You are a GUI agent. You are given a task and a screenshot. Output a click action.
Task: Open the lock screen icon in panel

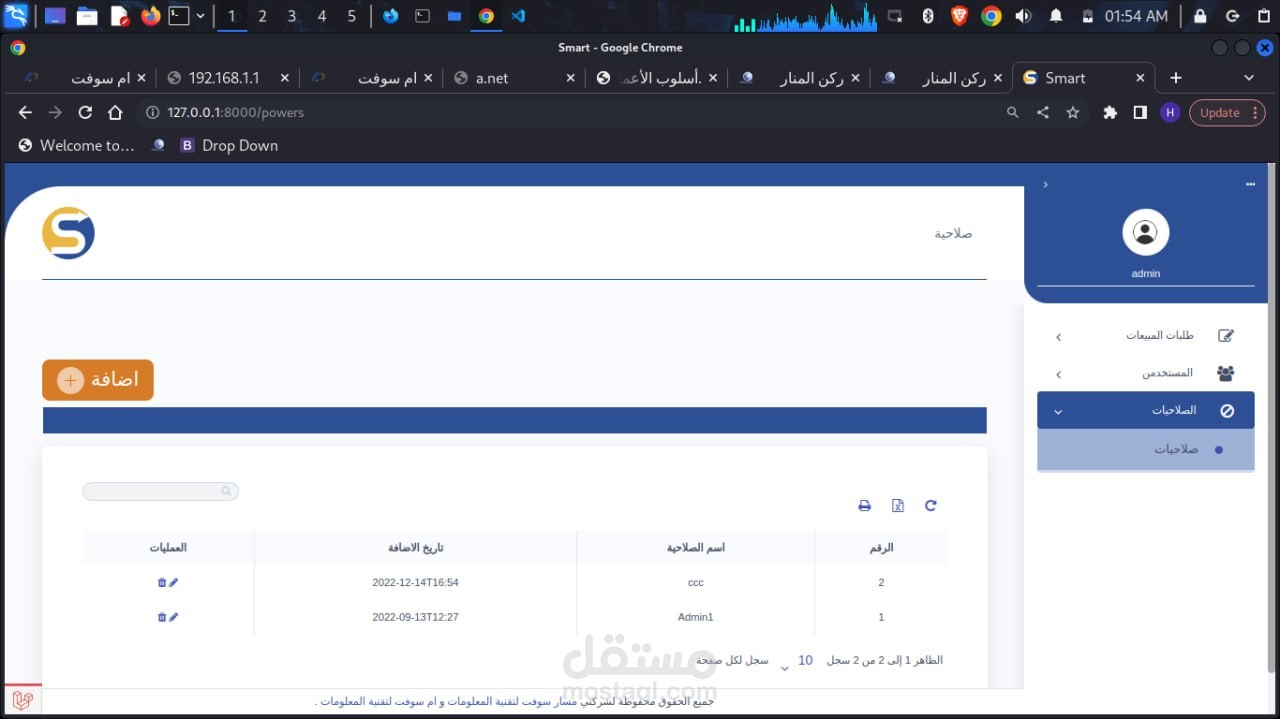(1200, 16)
